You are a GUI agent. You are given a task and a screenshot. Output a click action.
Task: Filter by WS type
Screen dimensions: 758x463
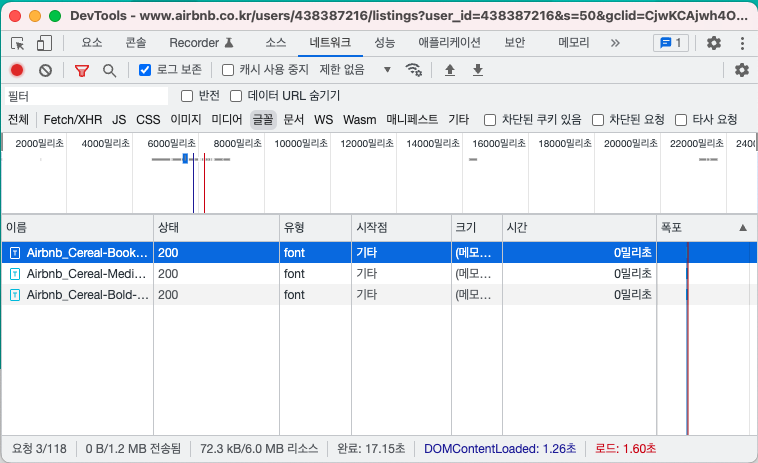[x=323, y=120]
